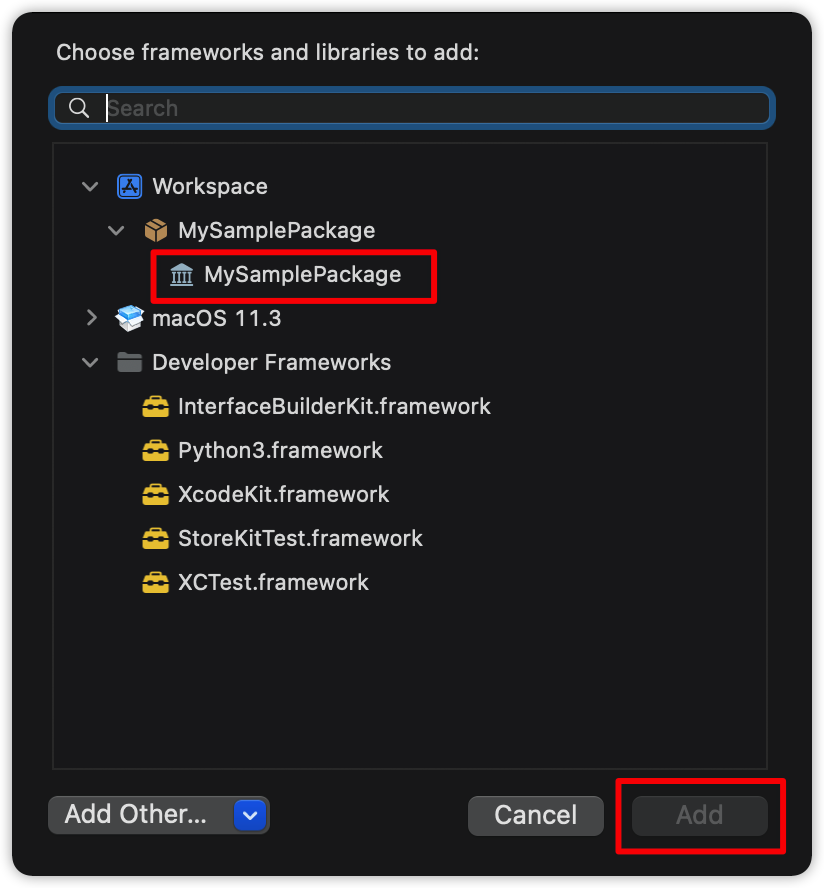Collapse the Developer Frameworks group
This screenshot has width=824, height=888.
pyautogui.click(x=91, y=362)
